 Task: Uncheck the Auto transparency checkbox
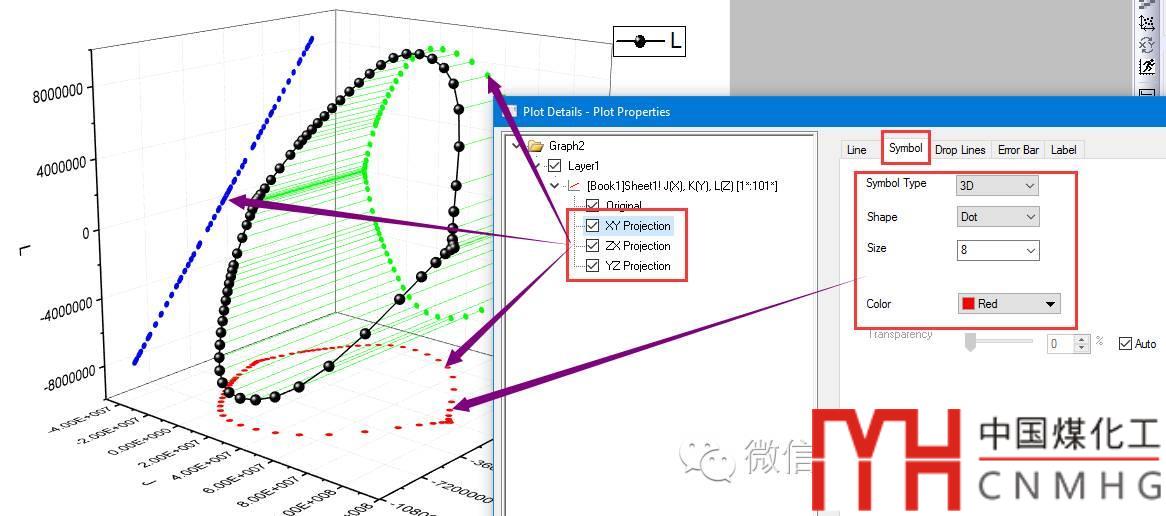[1125, 344]
